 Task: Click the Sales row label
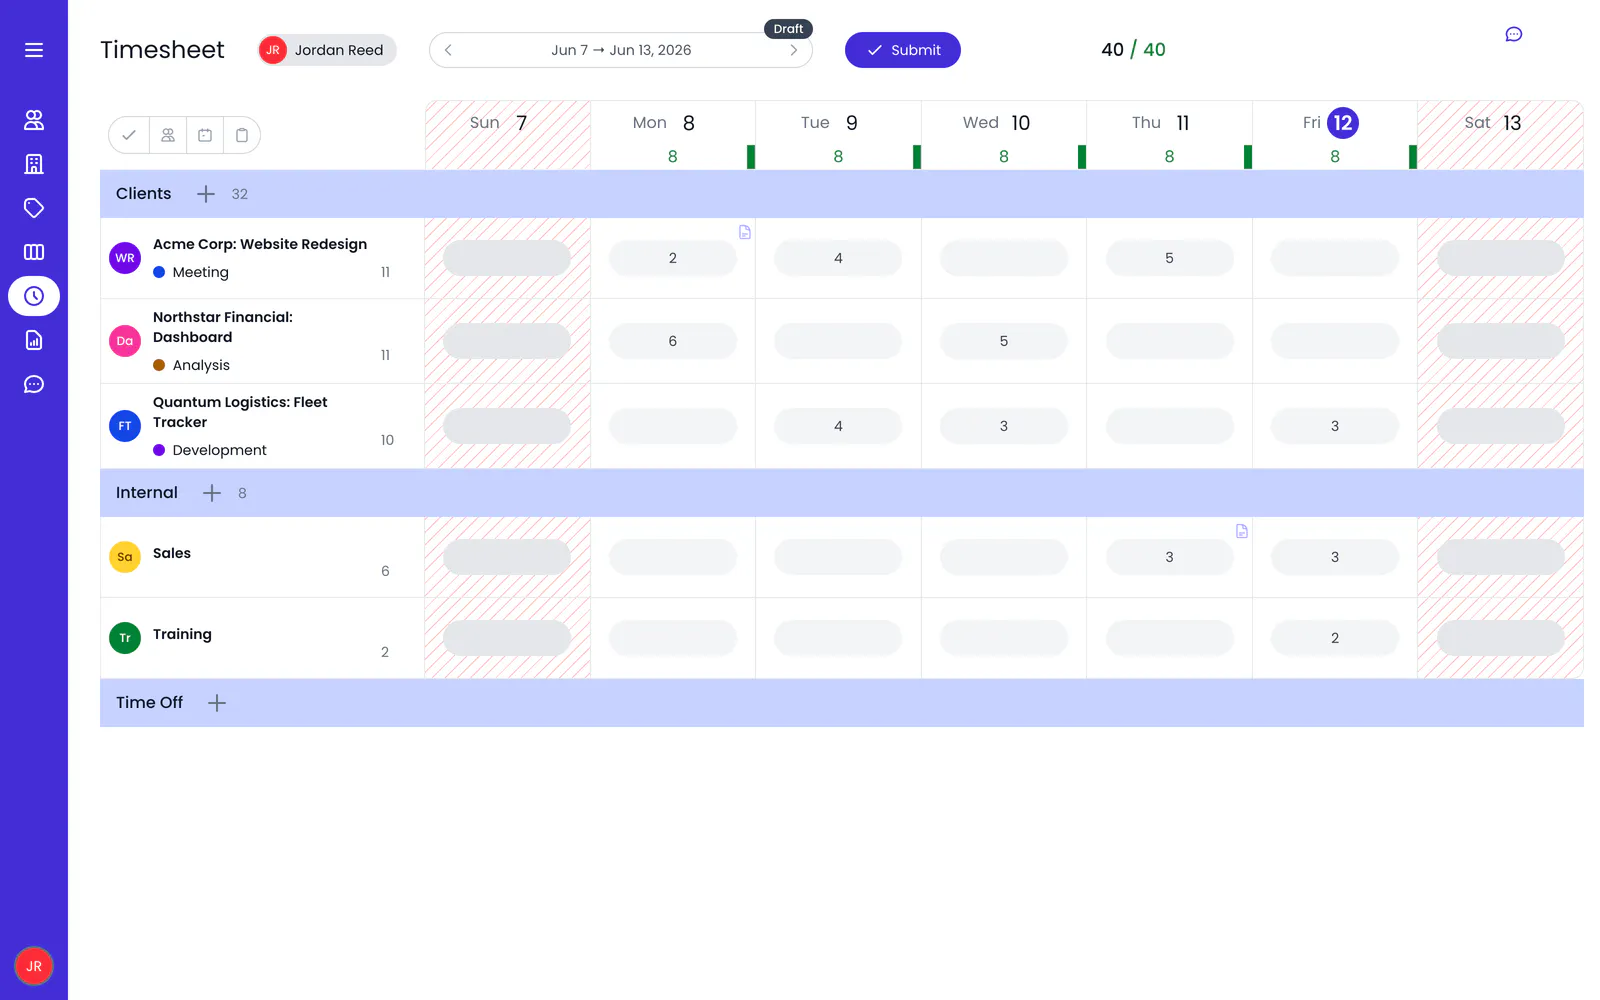click(172, 553)
